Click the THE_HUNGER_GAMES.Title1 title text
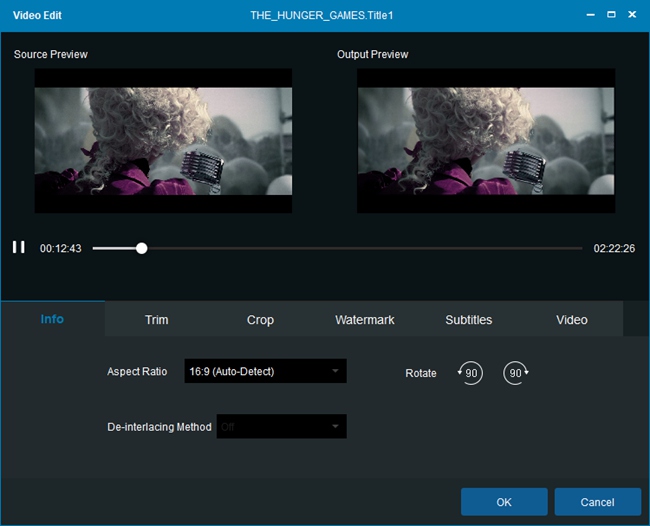This screenshot has width=650, height=526. [x=321, y=15]
